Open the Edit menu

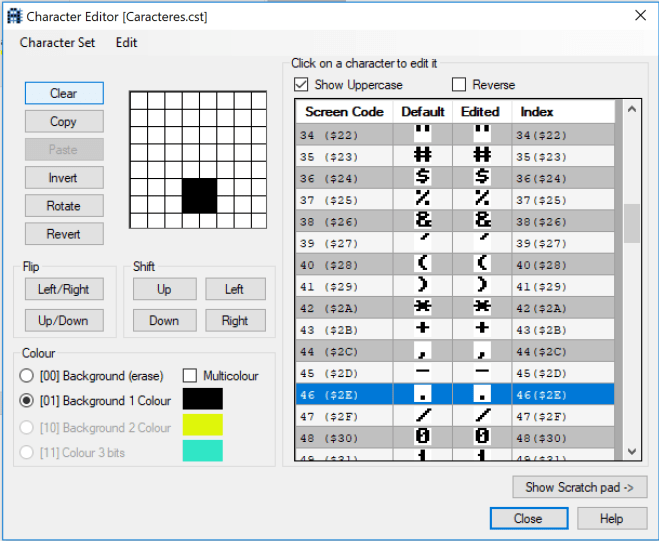(x=126, y=43)
